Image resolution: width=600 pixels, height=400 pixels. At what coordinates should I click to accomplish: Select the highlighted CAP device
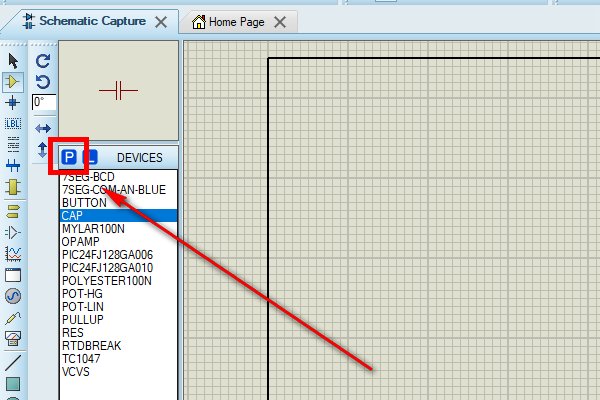coord(119,216)
